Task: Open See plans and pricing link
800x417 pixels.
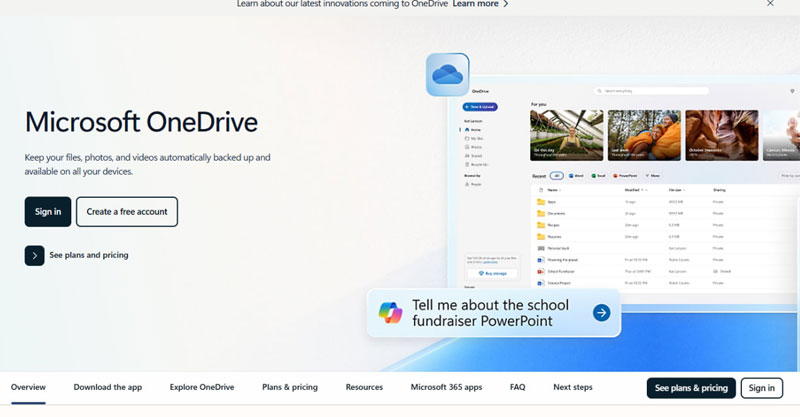Action: click(x=89, y=255)
